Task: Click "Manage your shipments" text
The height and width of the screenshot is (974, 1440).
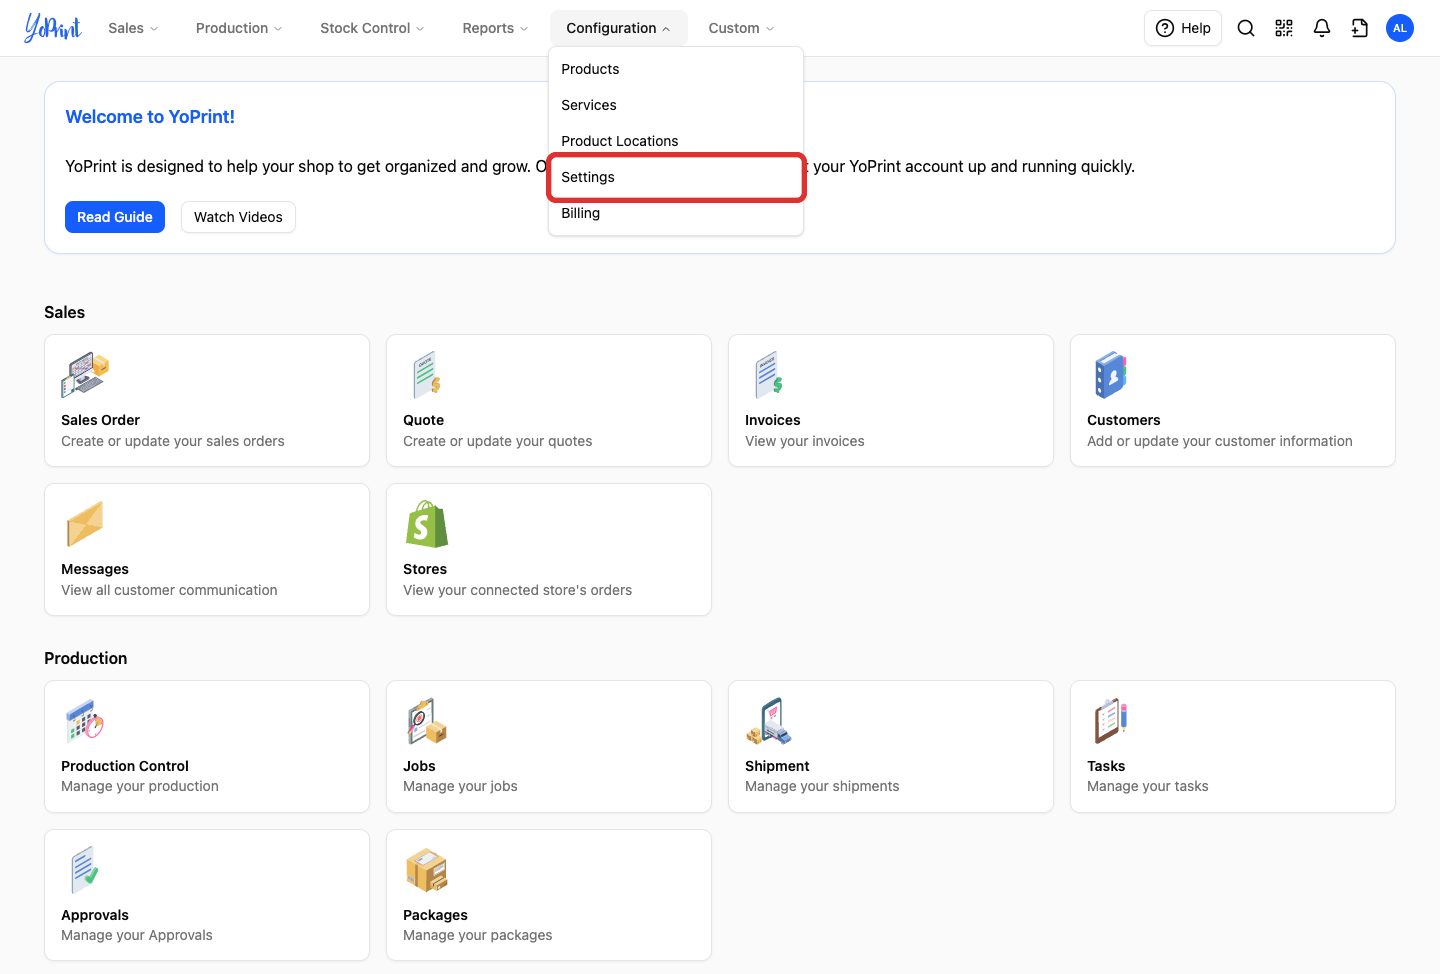Action: tap(822, 786)
